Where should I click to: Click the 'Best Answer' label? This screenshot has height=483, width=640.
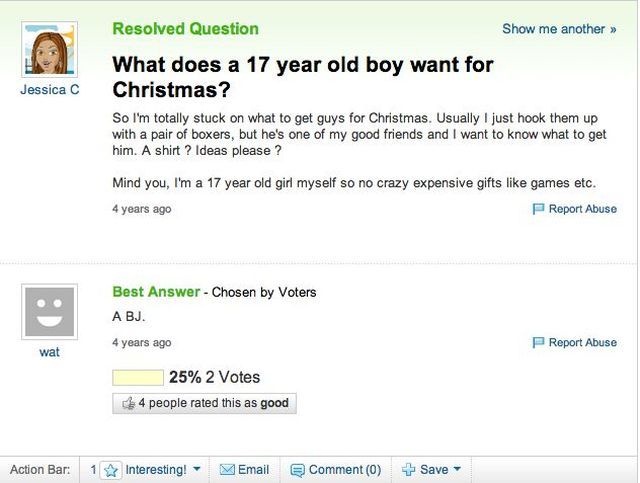156,292
